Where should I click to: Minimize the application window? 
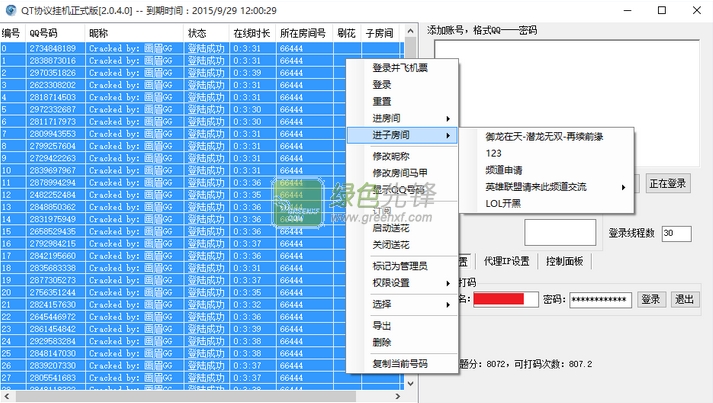[x=628, y=10]
